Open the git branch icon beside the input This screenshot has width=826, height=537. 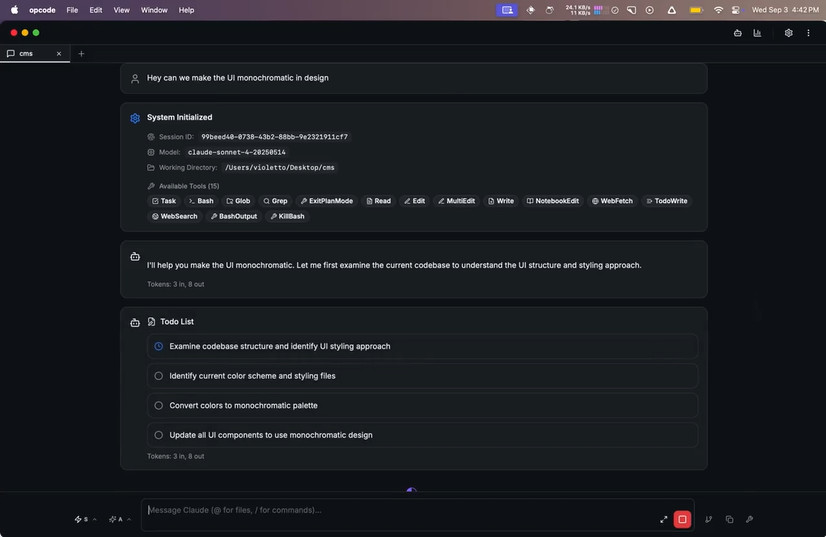709,520
